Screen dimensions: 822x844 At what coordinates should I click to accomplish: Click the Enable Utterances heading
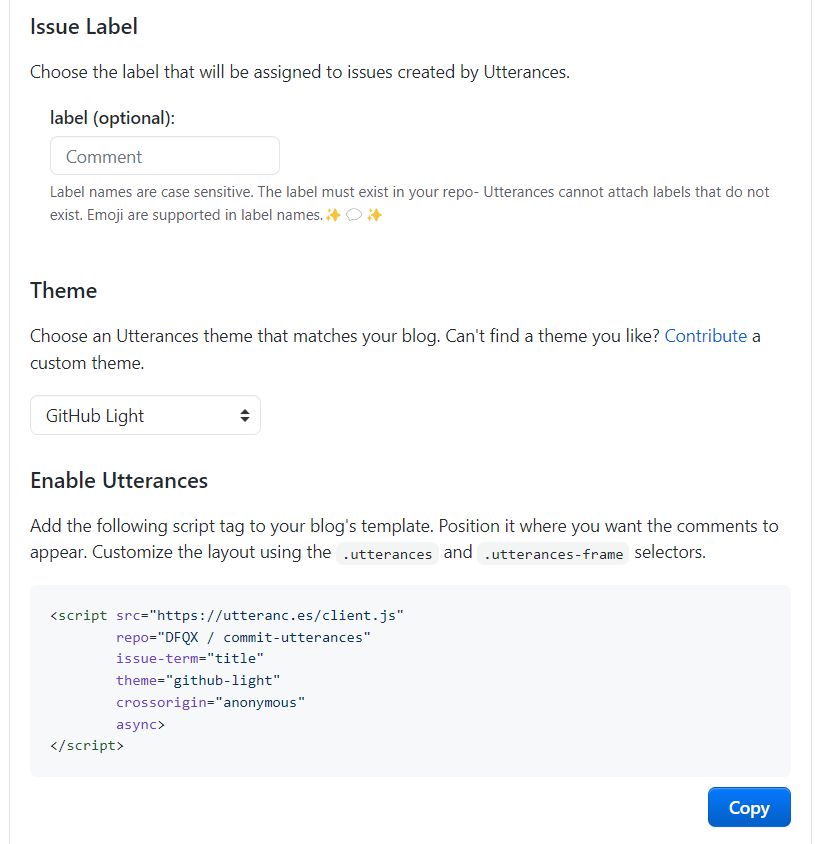(x=119, y=481)
